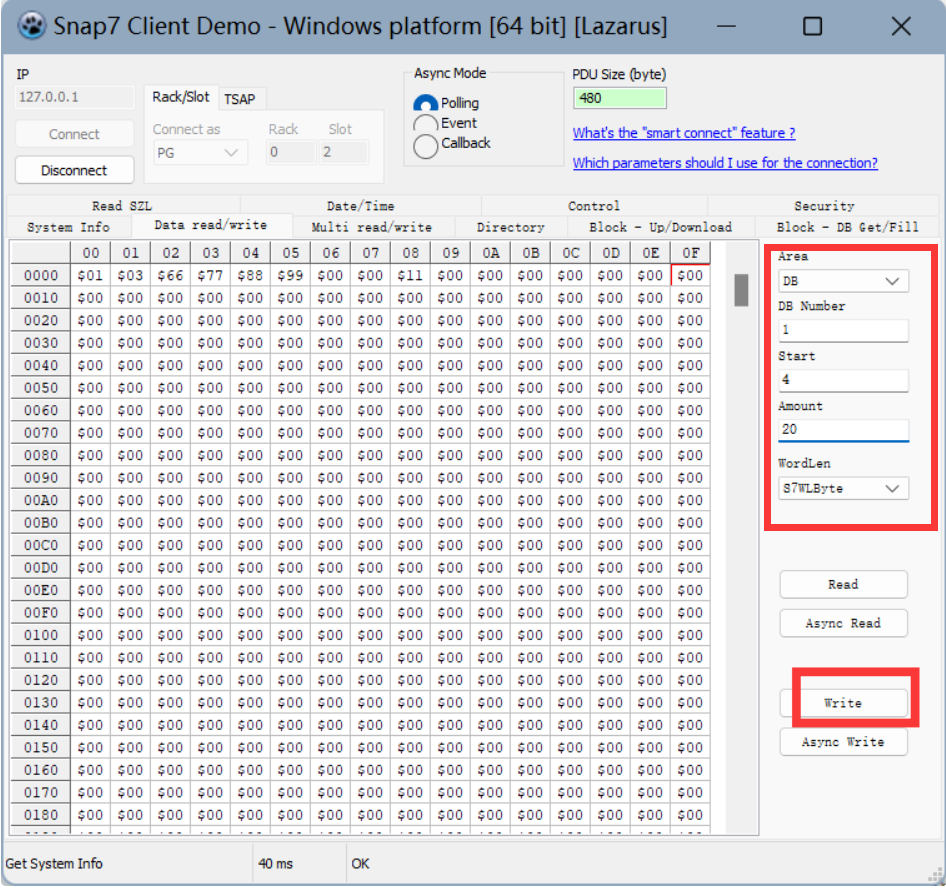Select the Callback async mode

(425, 145)
